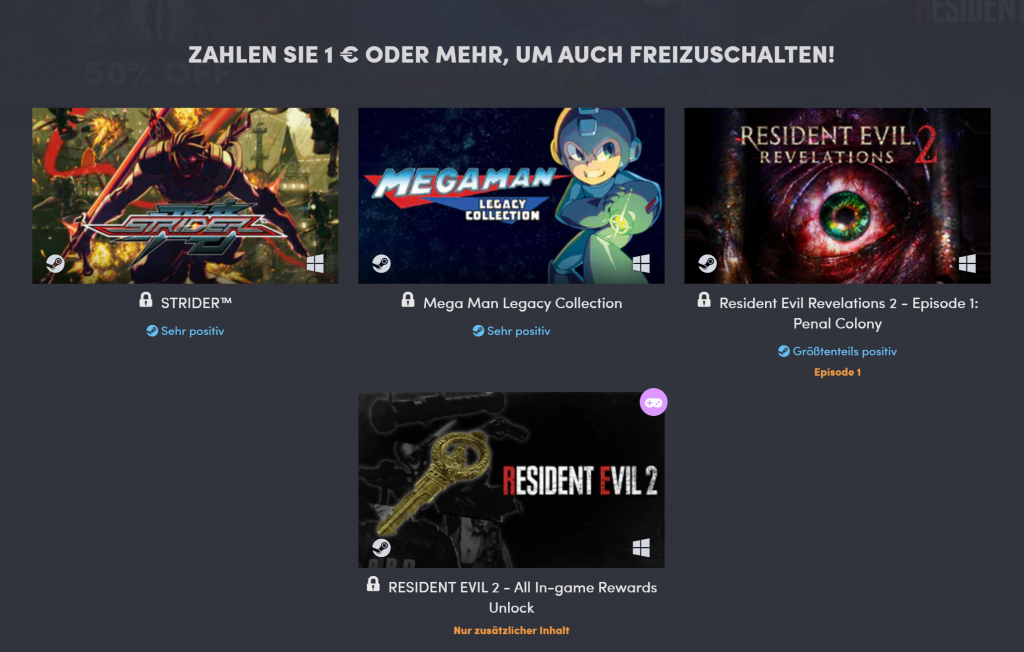Select the Resident Evil 2 key artwork
This screenshot has width=1024, height=652.
(x=511, y=480)
